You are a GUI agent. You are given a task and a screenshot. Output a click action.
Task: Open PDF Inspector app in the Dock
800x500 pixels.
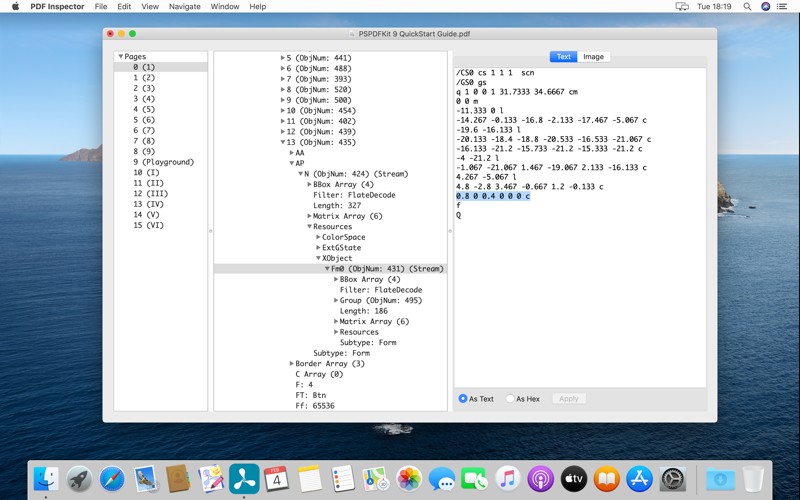click(x=244, y=479)
